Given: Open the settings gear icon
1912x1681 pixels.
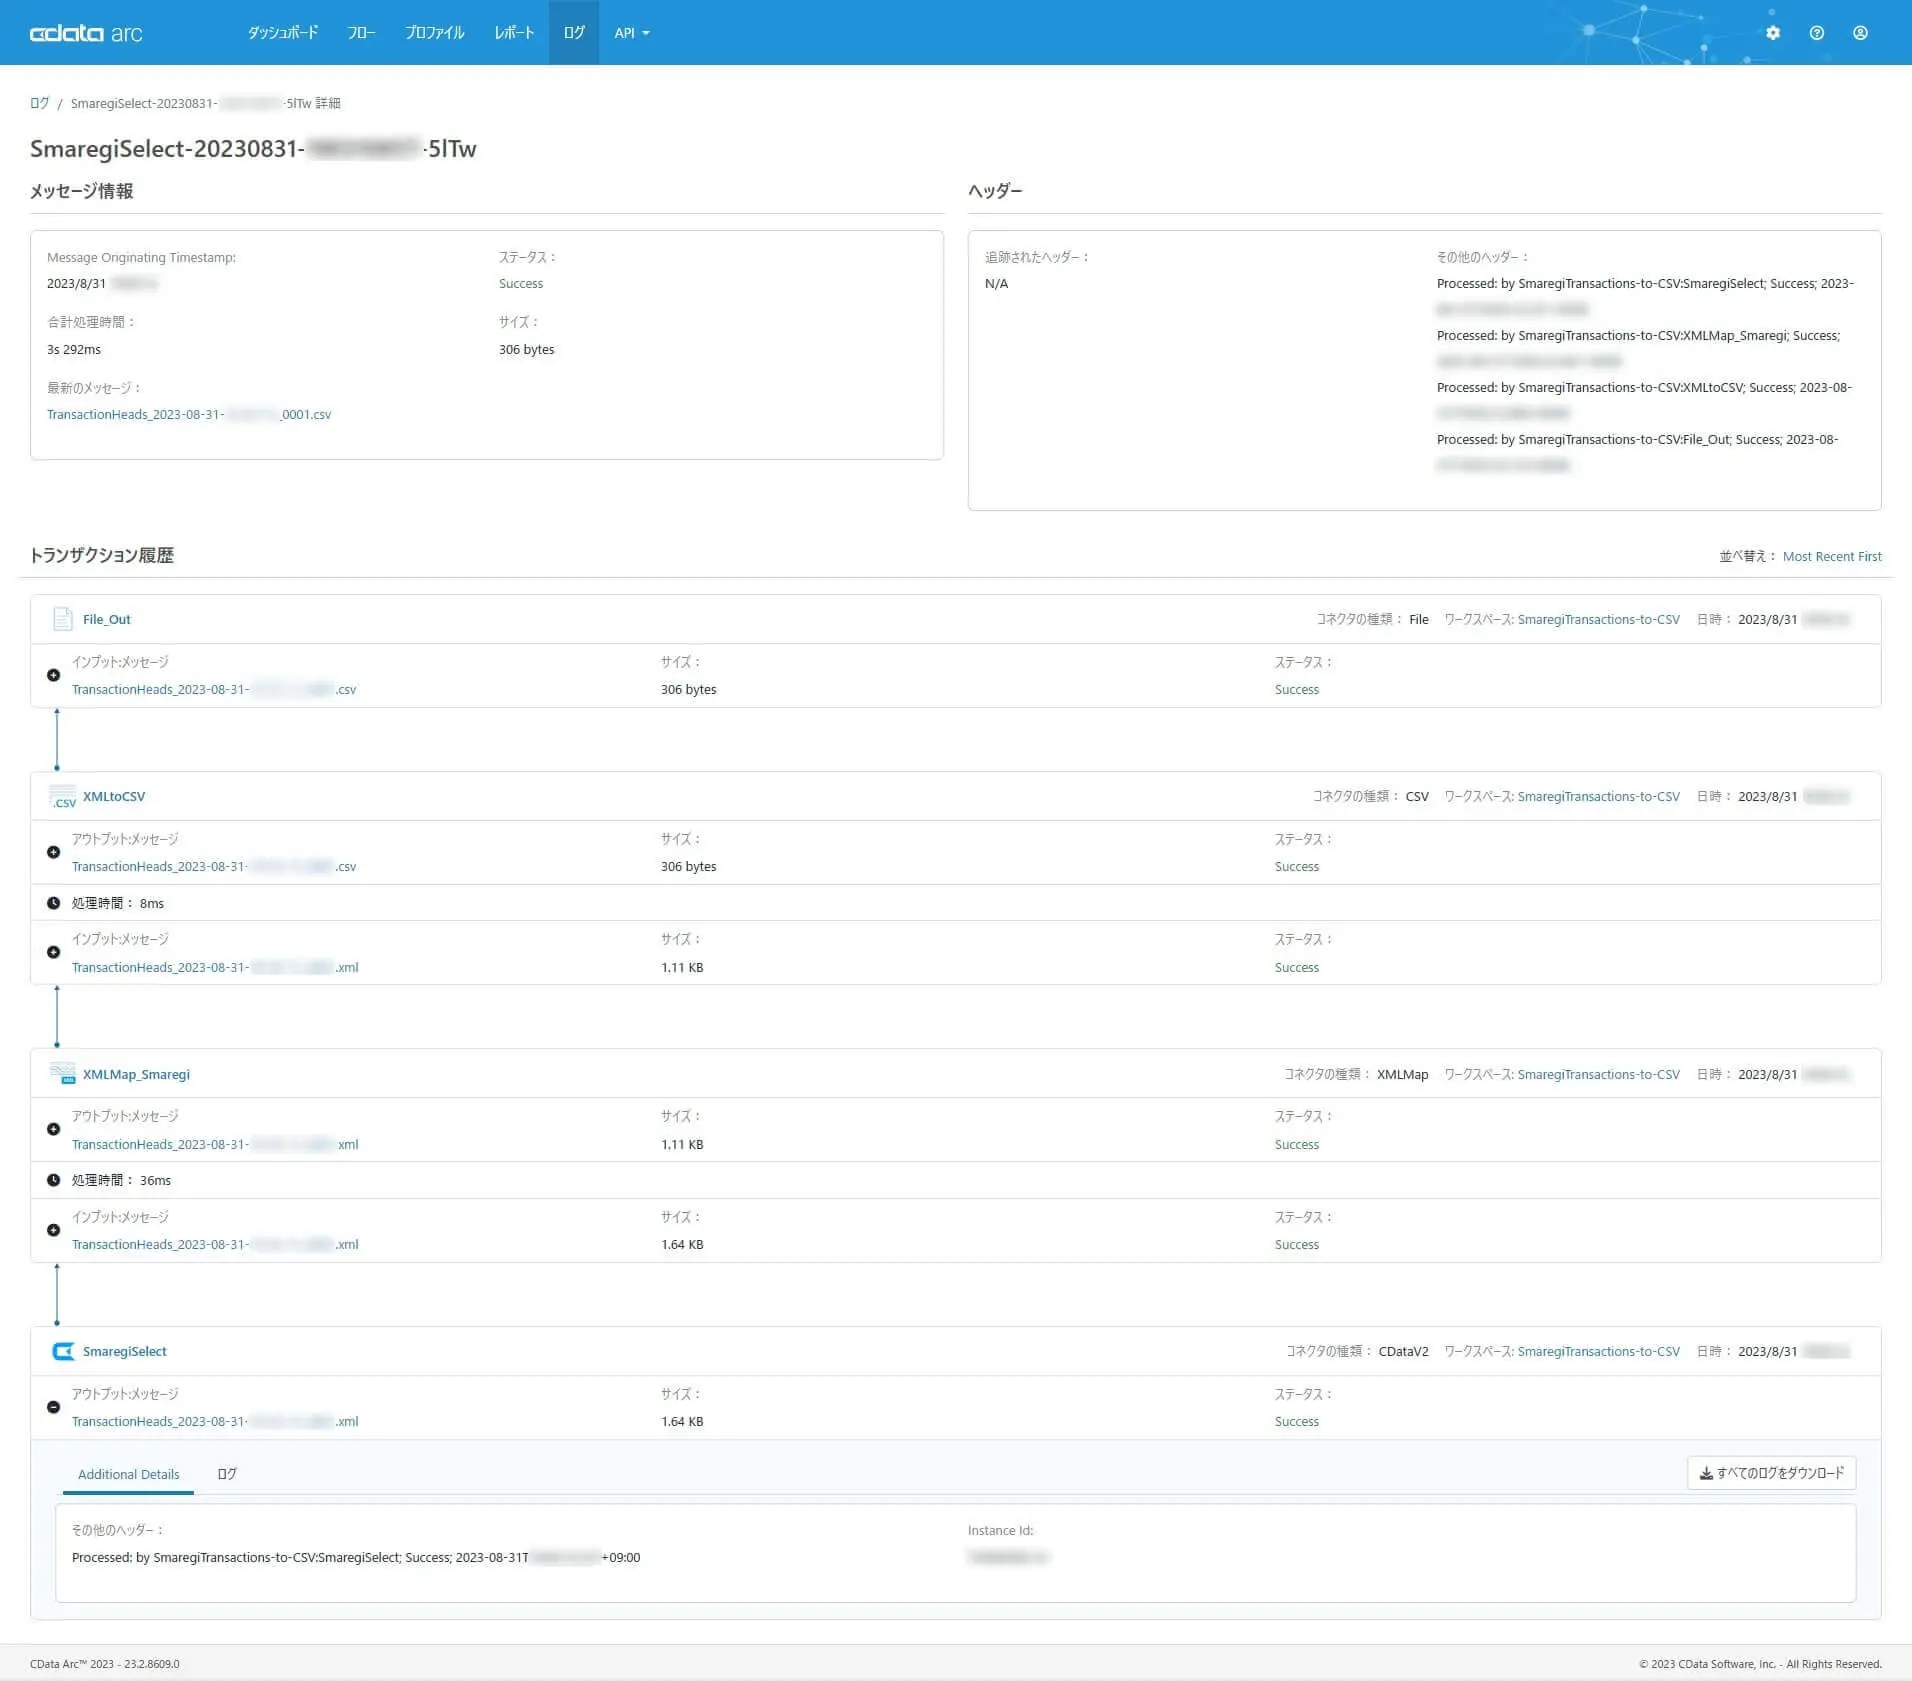Looking at the screenshot, I should 1772,33.
